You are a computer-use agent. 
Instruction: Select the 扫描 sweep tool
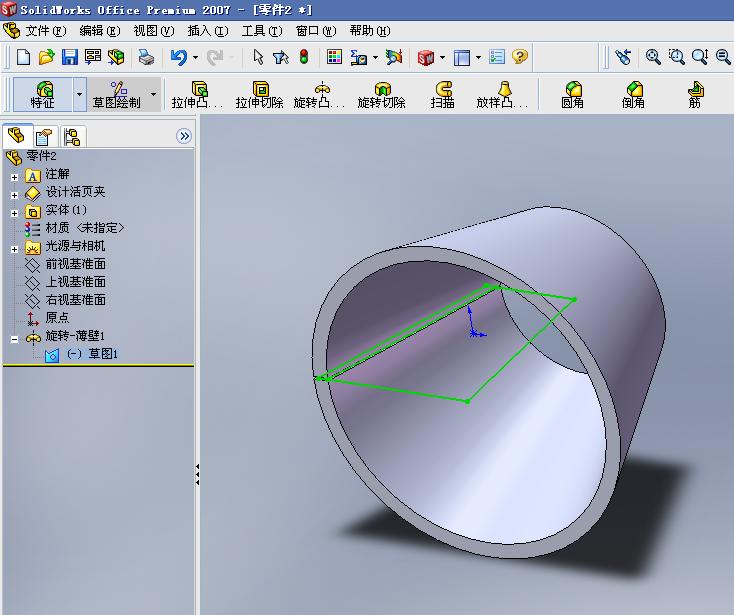coord(443,95)
